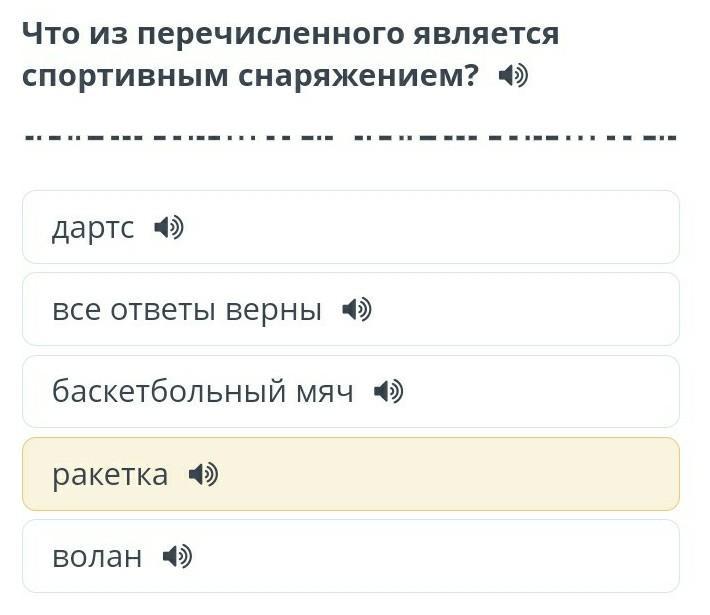Click the question heading about спортивным снаряжением
Viewport: 710px width, 615px height.
pos(290,54)
